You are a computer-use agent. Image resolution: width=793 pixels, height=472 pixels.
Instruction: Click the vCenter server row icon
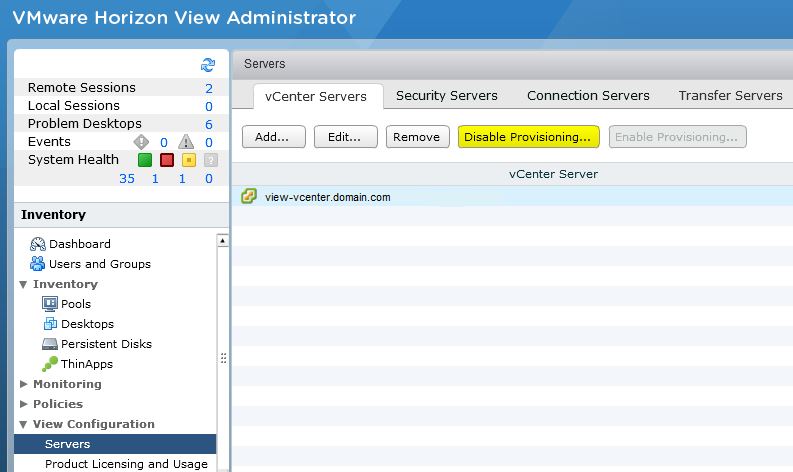[x=249, y=197]
